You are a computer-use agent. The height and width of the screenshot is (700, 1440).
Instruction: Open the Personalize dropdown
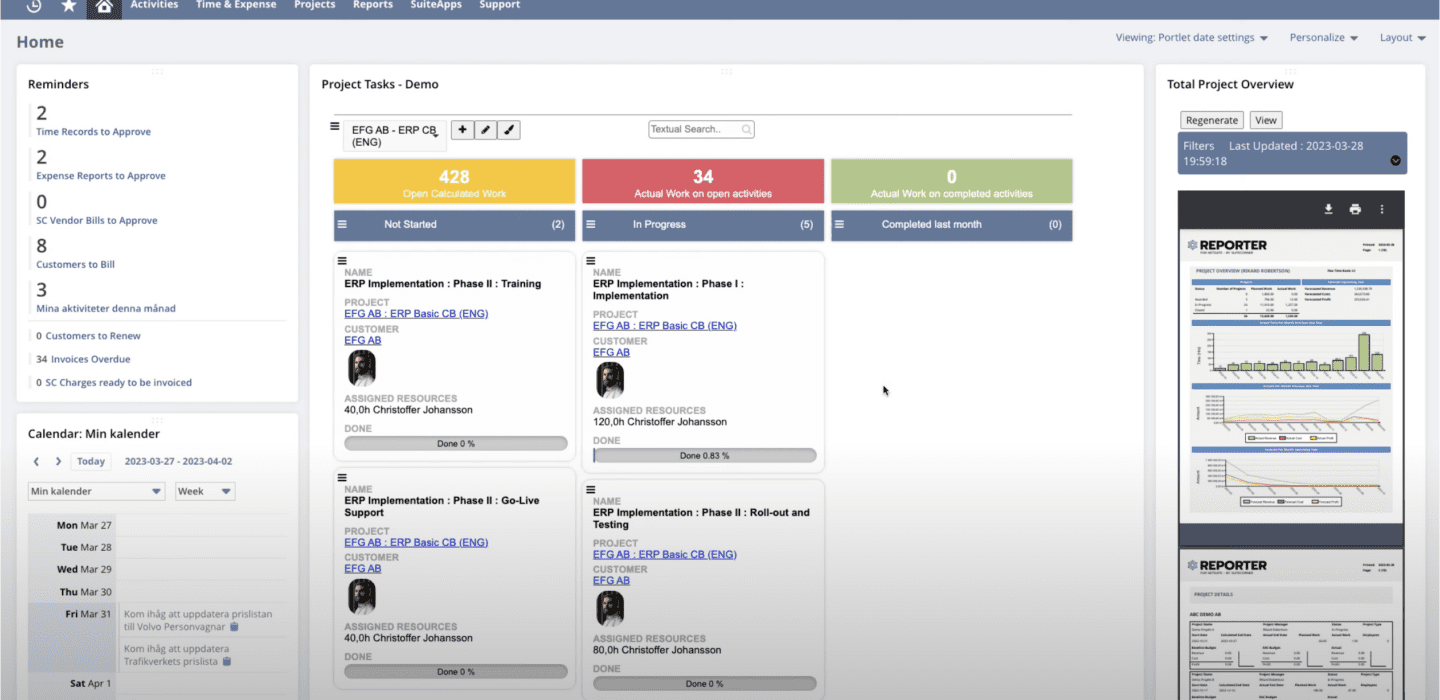pyautogui.click(x=1323, y=38)
